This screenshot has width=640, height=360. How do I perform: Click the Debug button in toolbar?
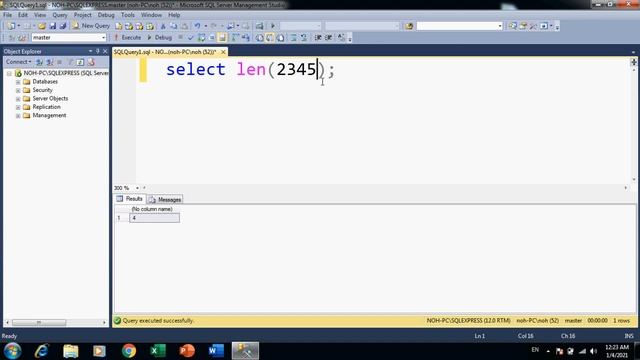coord(160,38)
